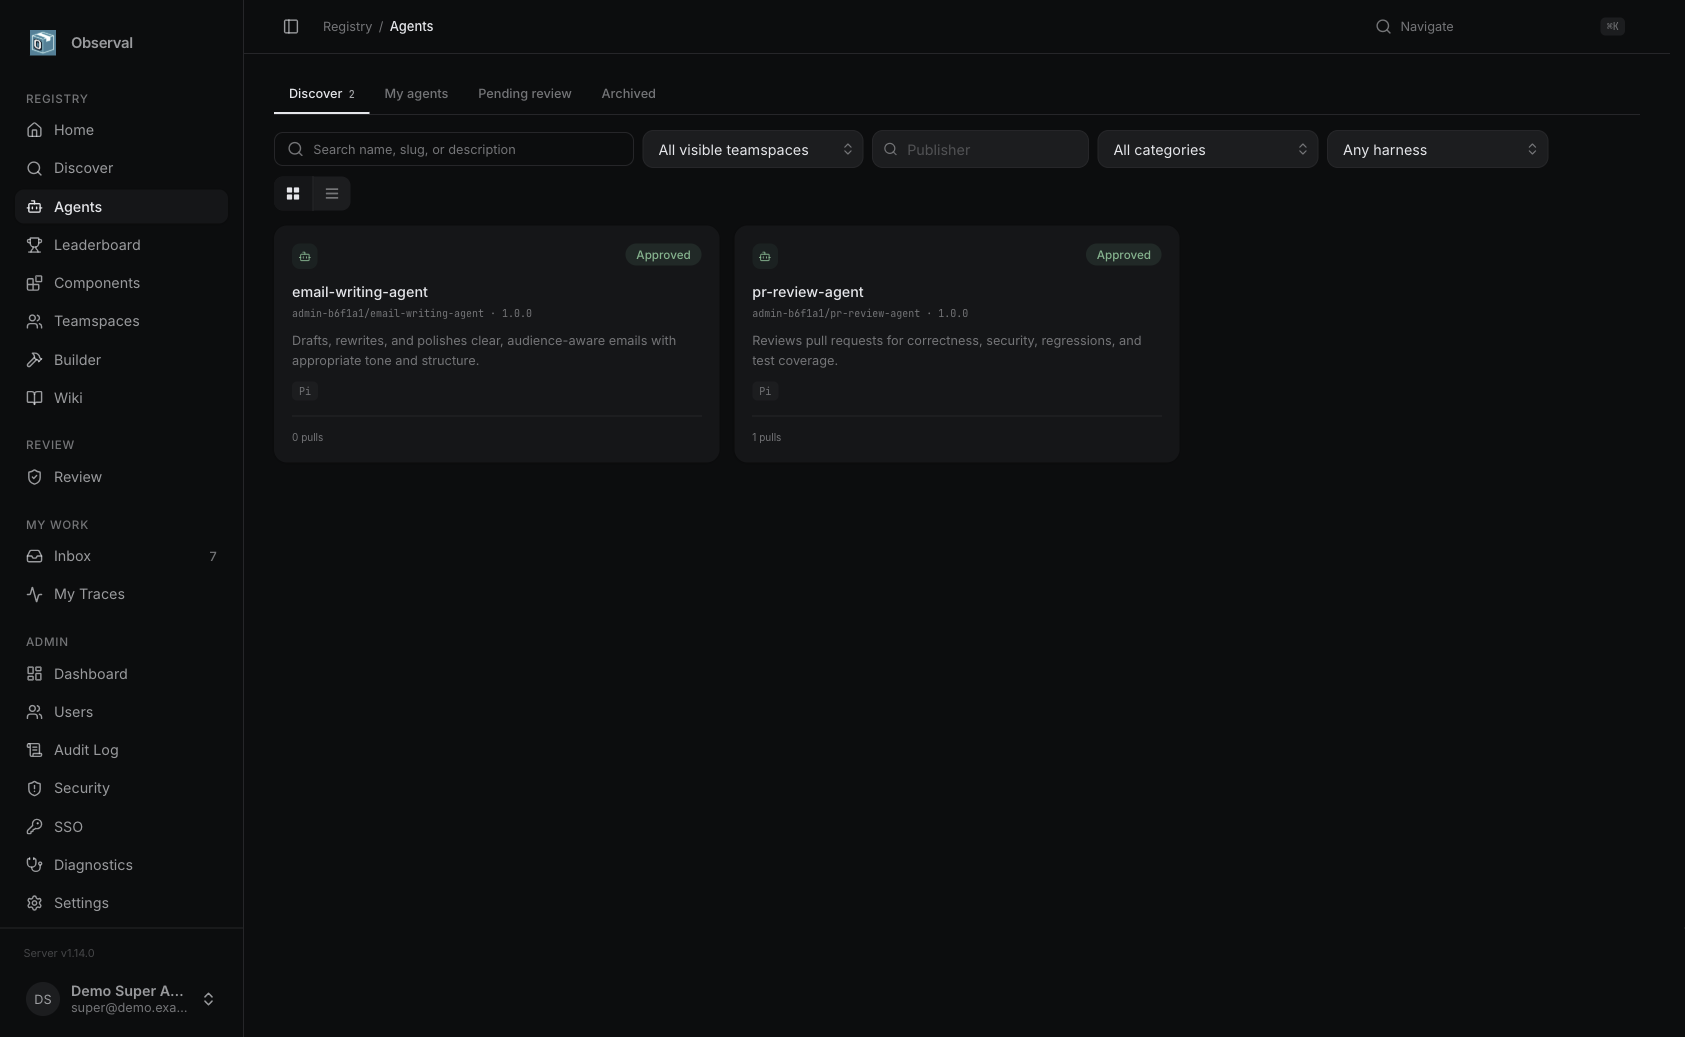Click the DS user avatar
The height and width of the screenshot is (1037, 1685).
pyautogui.click(x=43, y=999)
